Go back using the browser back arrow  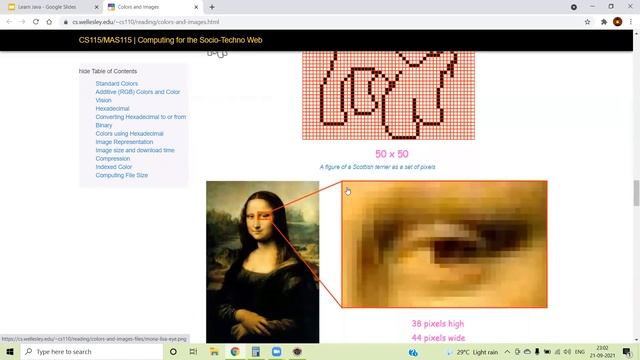[9, 22]
